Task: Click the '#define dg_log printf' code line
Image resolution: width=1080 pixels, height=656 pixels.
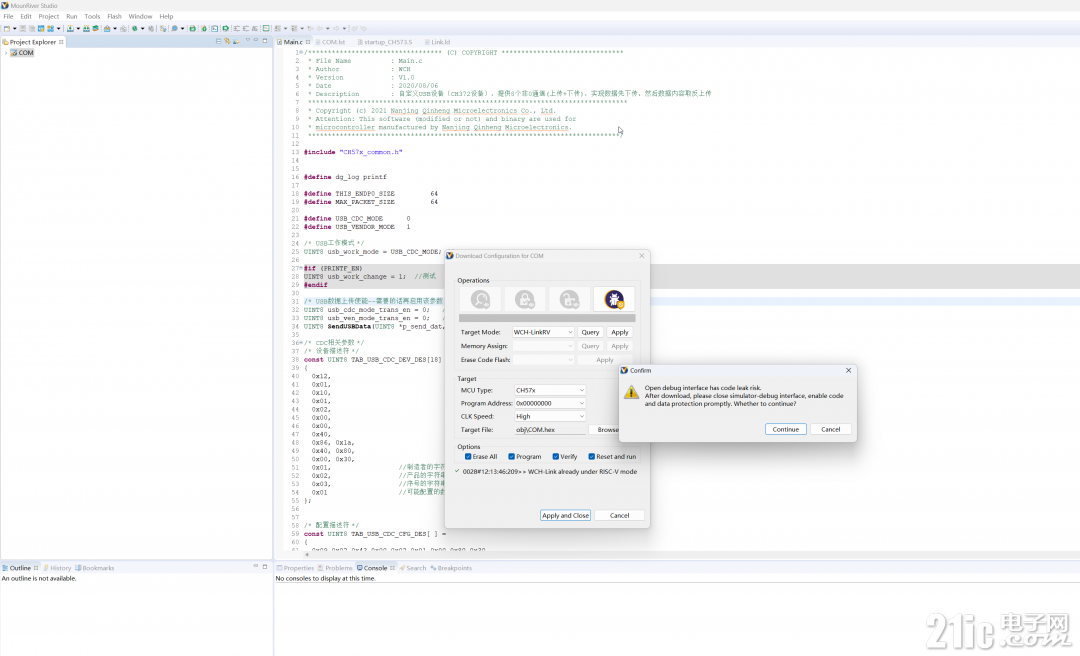Action: coord(345,177)
